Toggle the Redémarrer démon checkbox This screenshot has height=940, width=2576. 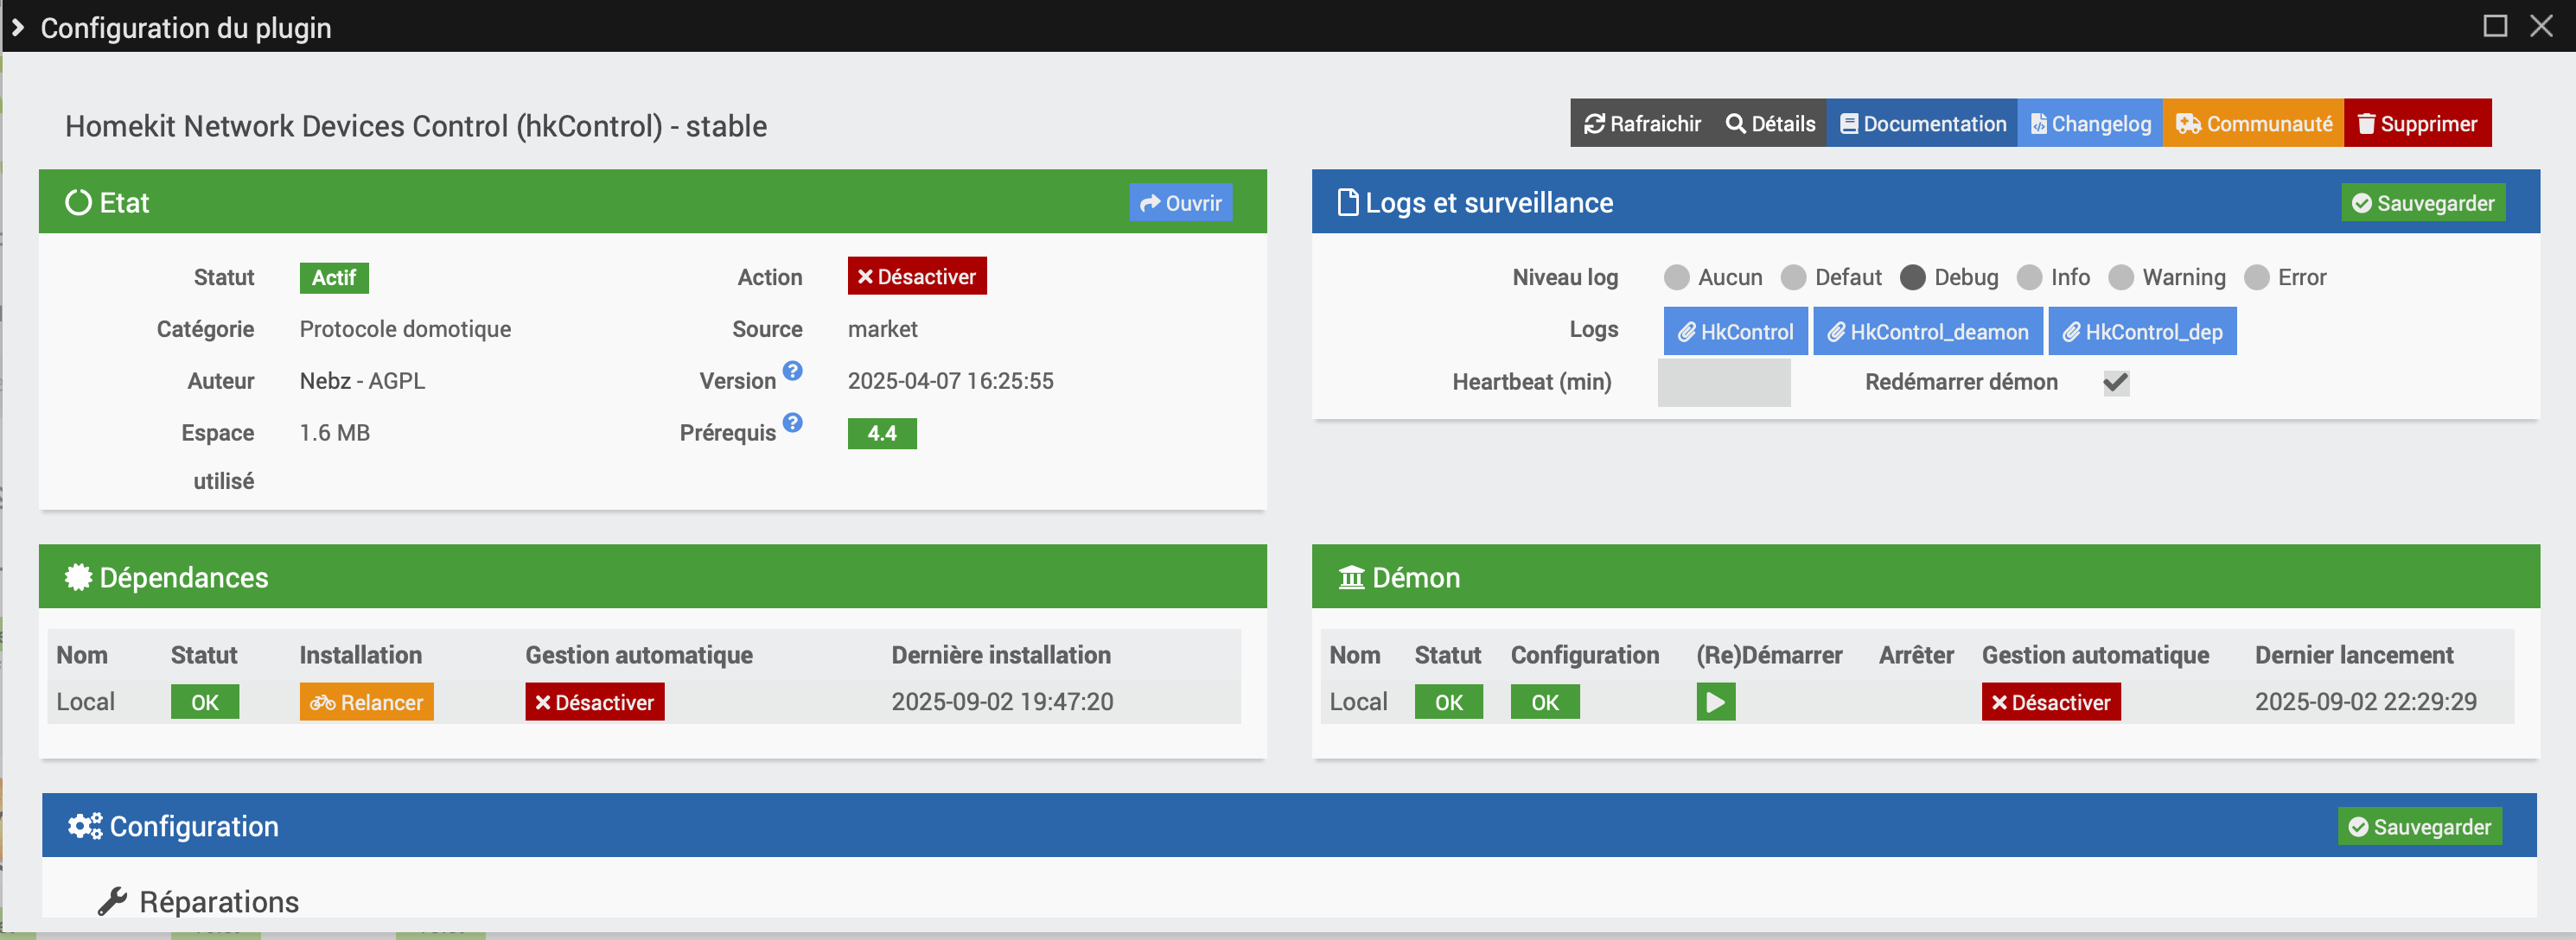click(2116, 382)
